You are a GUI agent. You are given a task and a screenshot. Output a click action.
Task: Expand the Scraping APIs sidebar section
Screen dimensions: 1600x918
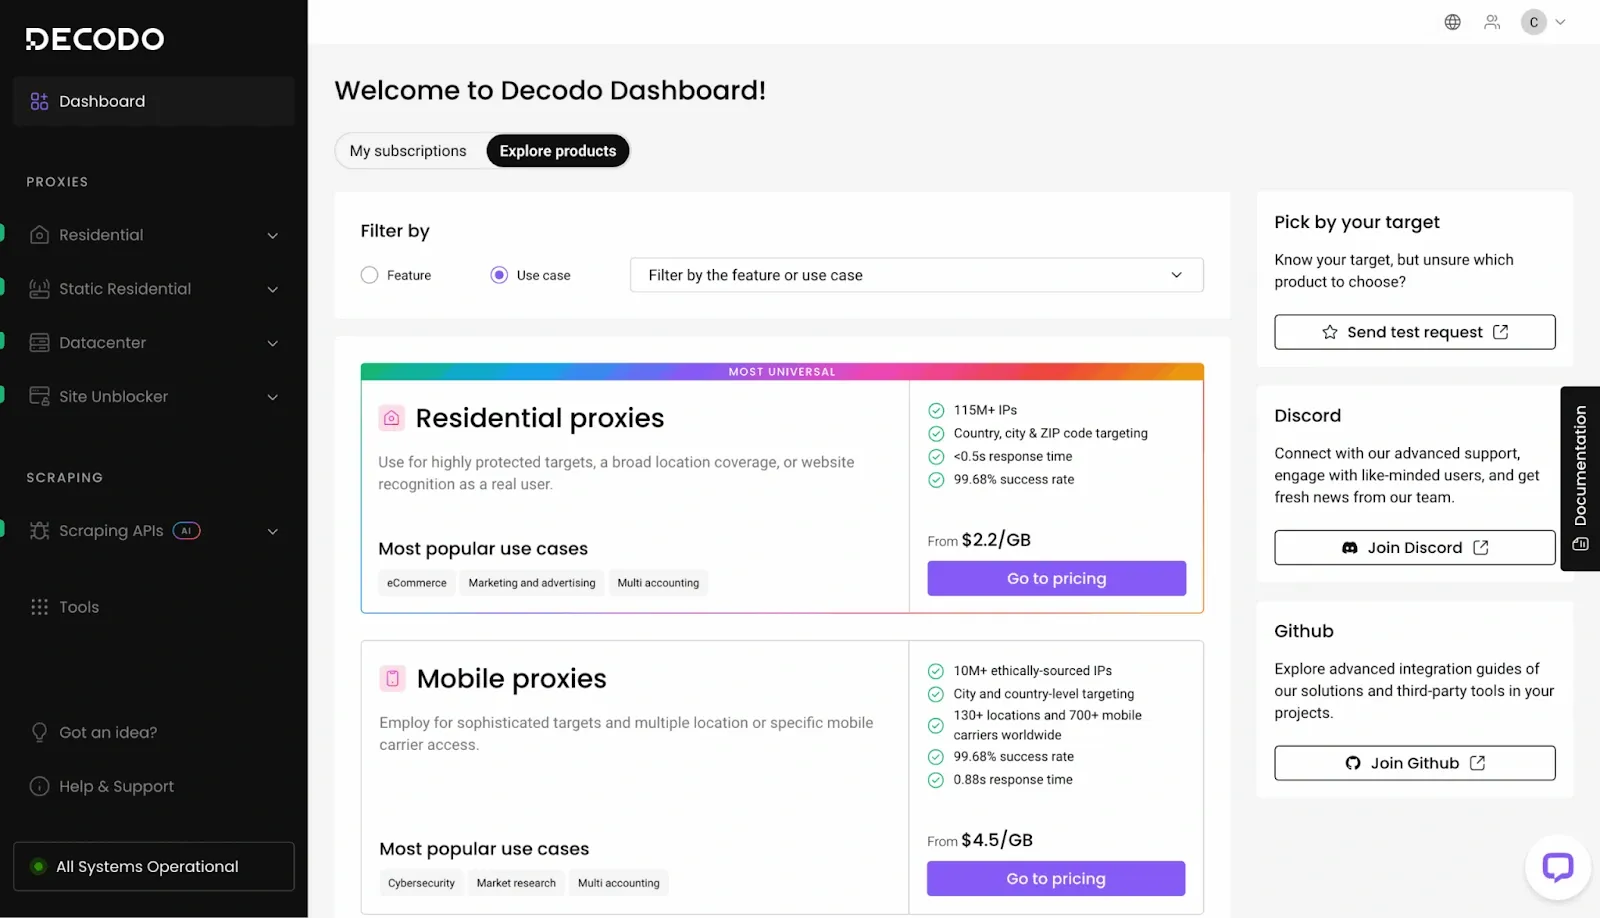pos(272,531)
